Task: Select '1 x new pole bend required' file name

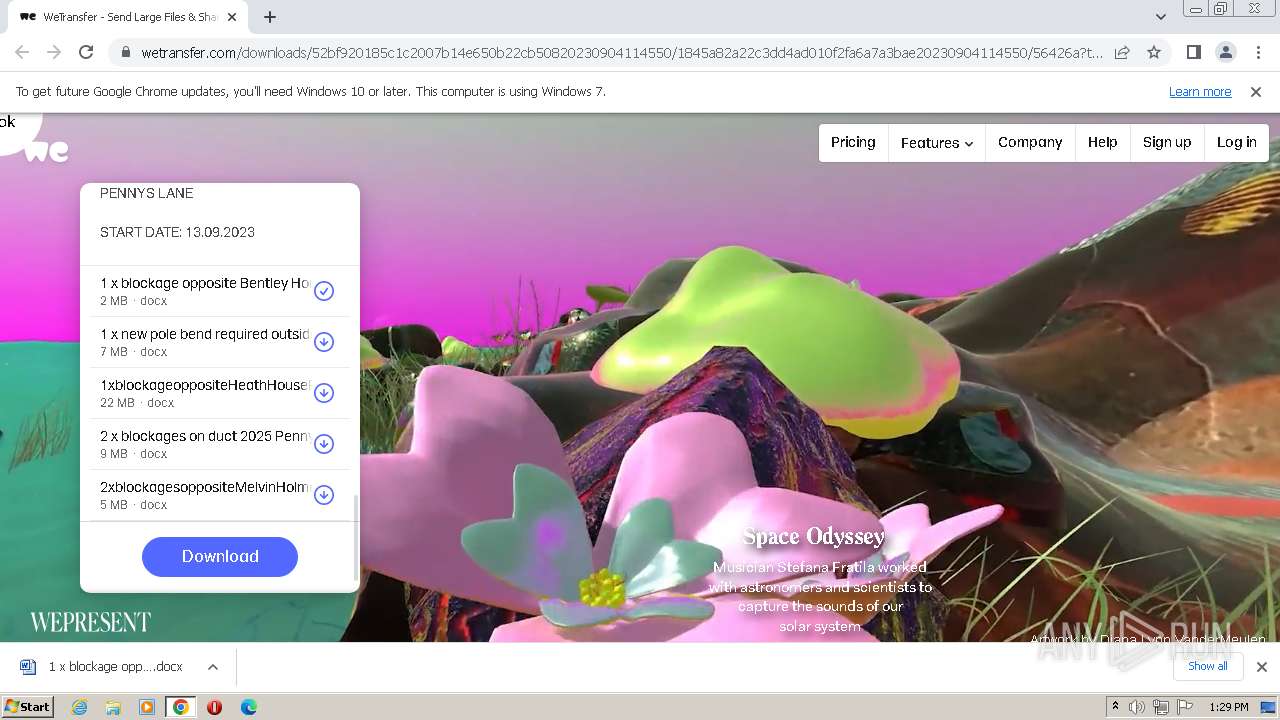Action: pyautogui.click(x=205, y=334)
